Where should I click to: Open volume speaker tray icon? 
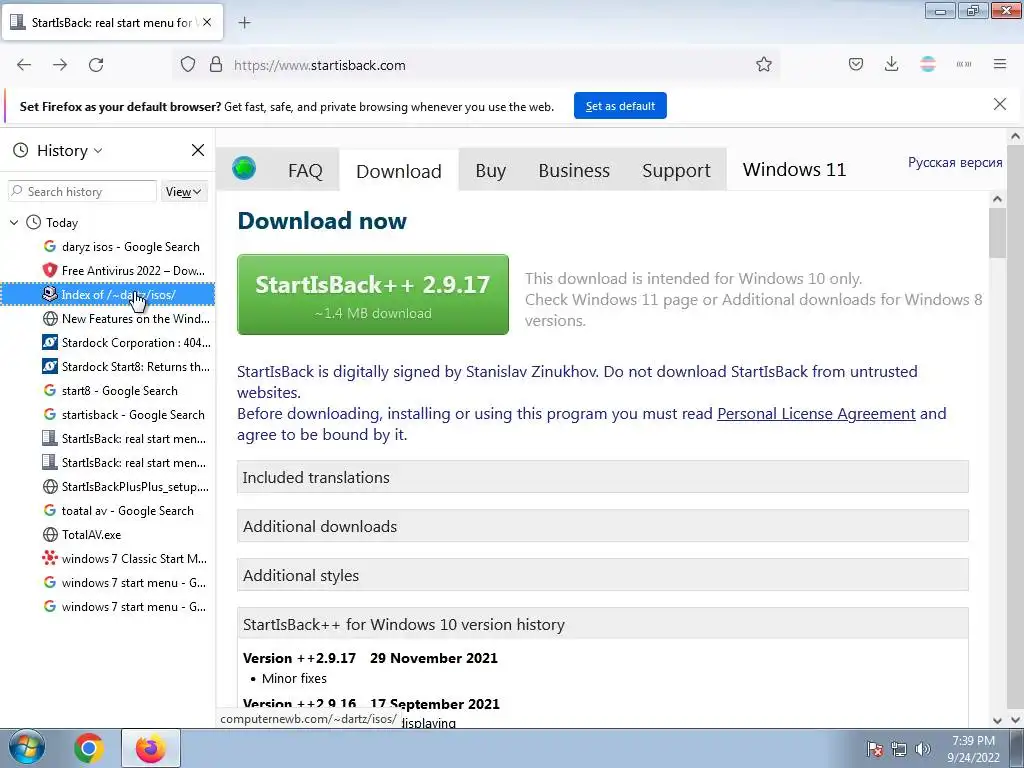click(x=922, y=748)
